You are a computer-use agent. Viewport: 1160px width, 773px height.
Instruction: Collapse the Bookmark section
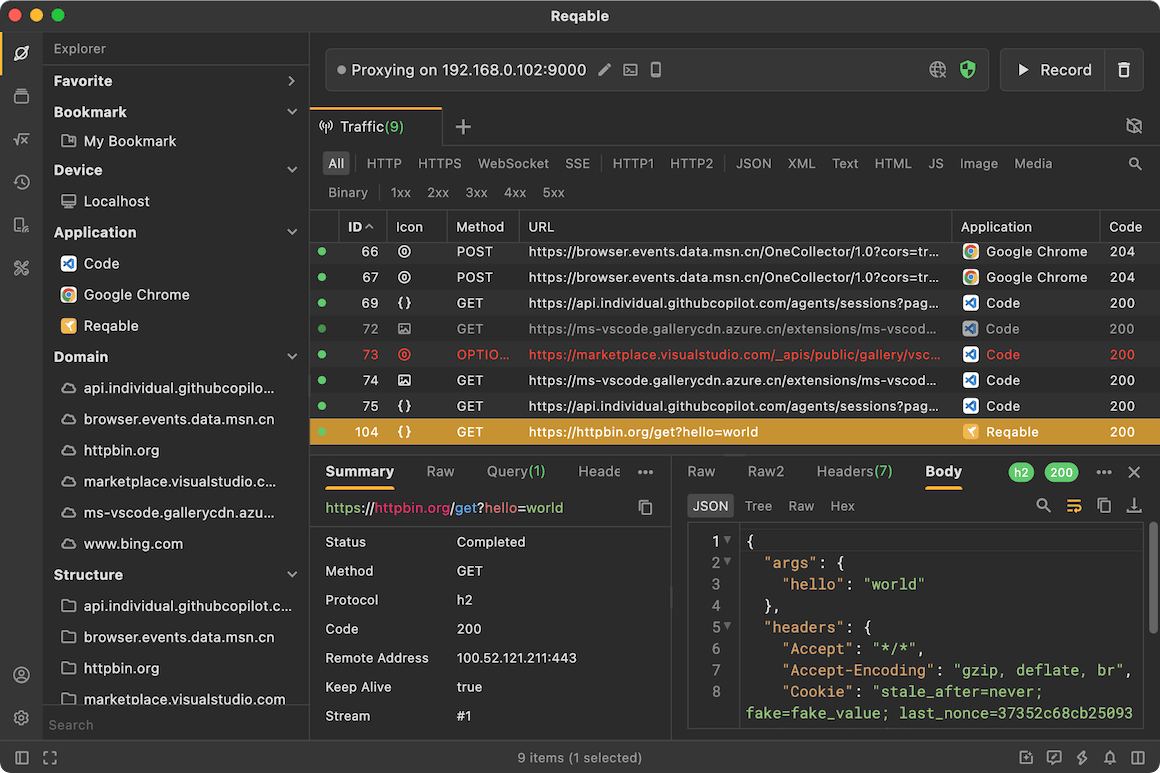pos(291,112)
